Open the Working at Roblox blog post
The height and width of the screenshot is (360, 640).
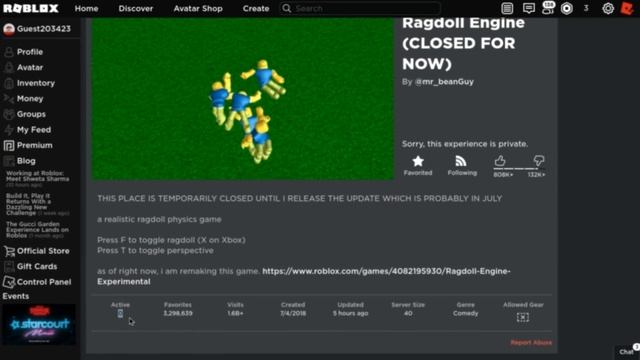(x=37, y=179)
